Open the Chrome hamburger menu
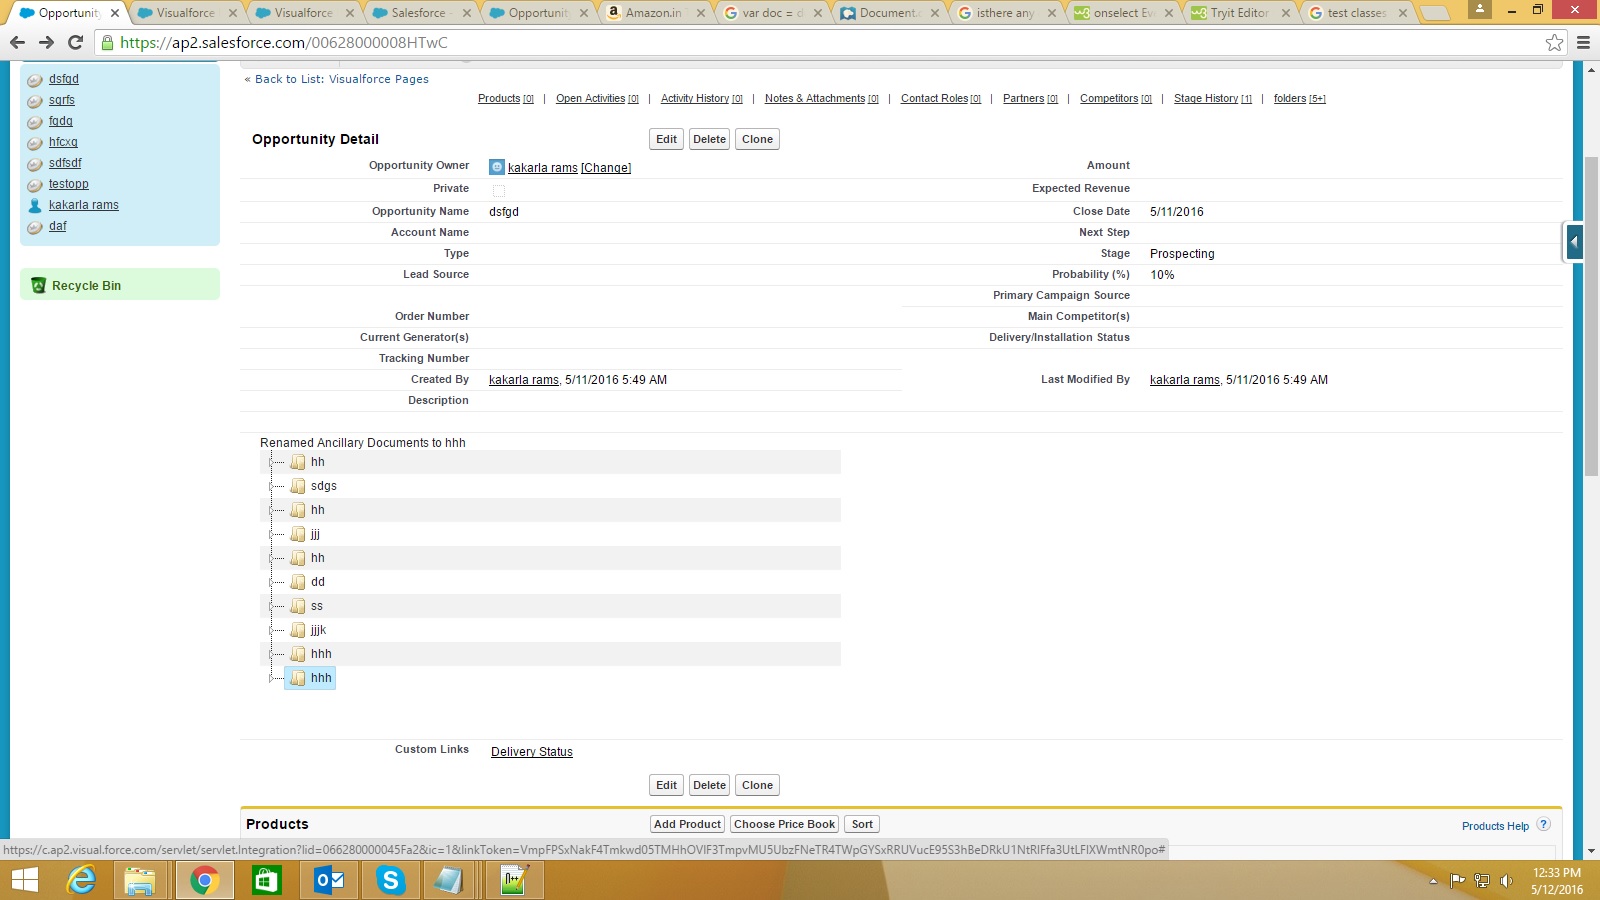 pos(1583,43)
